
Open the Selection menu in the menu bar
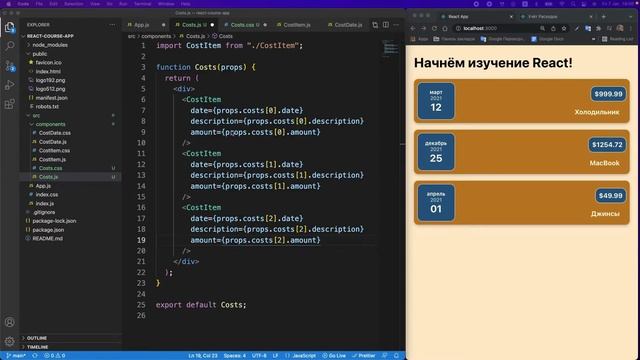(x=73, y=4)
